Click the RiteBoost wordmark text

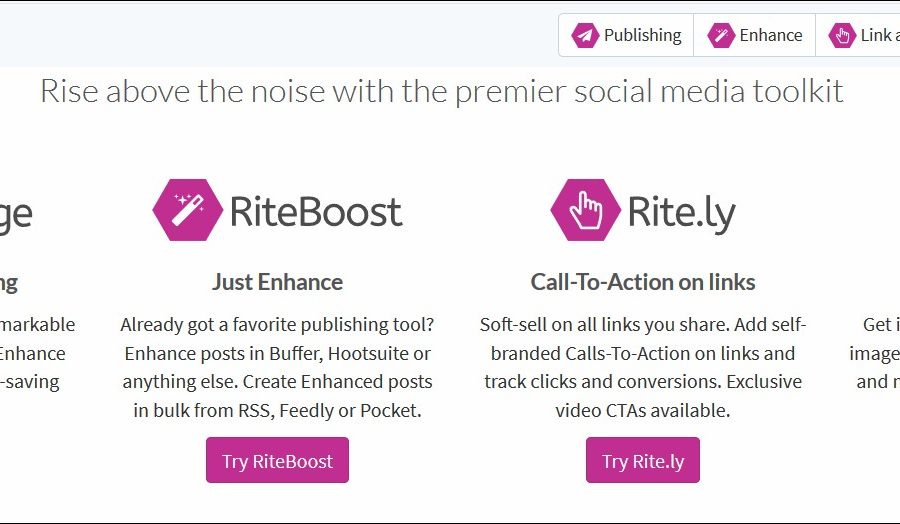[316, 211]
